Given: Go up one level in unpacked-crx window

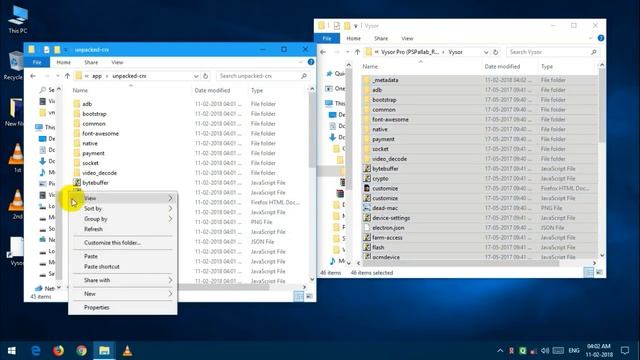Looking at the screenshot, I should coord(67,76).
